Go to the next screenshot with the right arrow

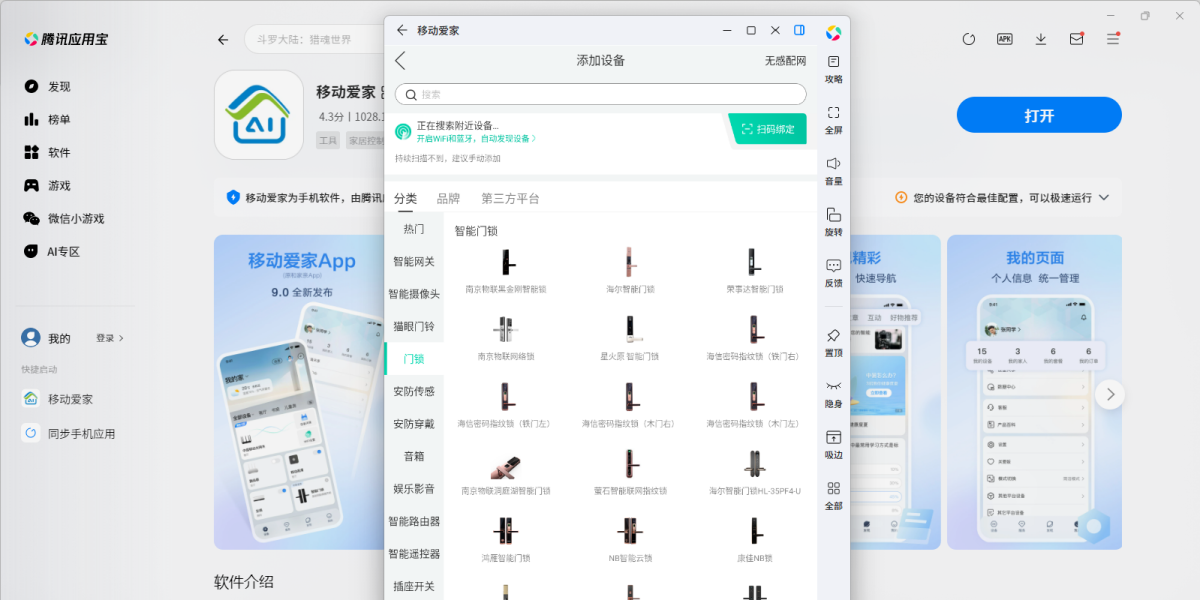coord(1109,394)
